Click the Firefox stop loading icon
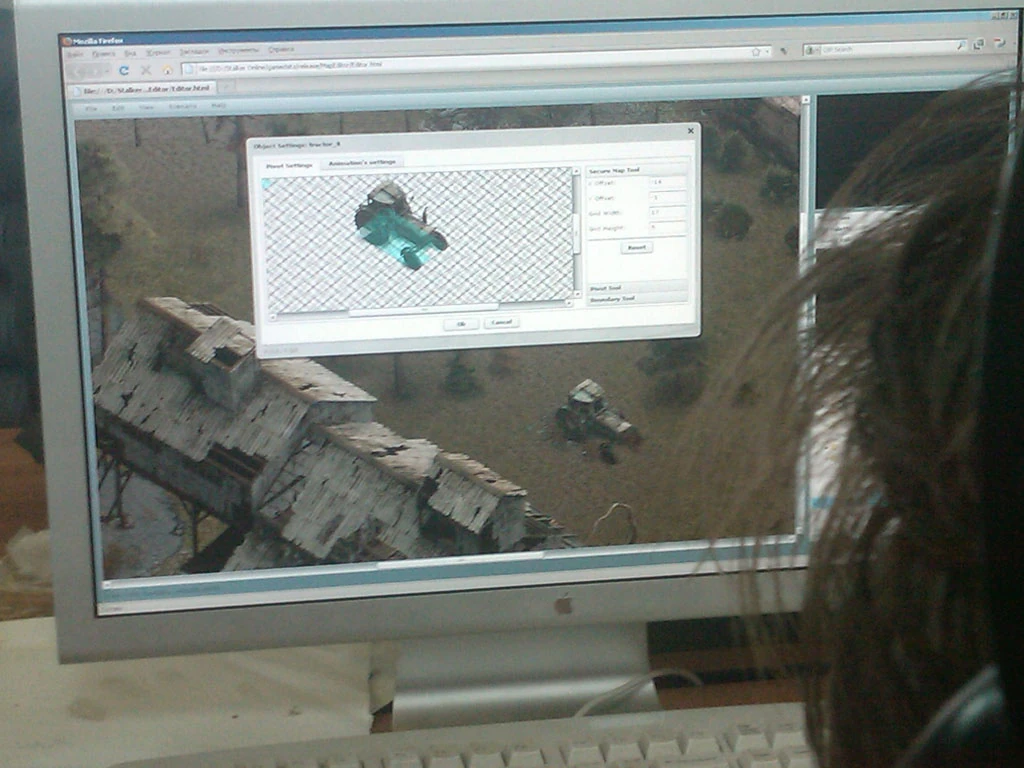Screen dimensions: 1024x768 coord(146,70)
